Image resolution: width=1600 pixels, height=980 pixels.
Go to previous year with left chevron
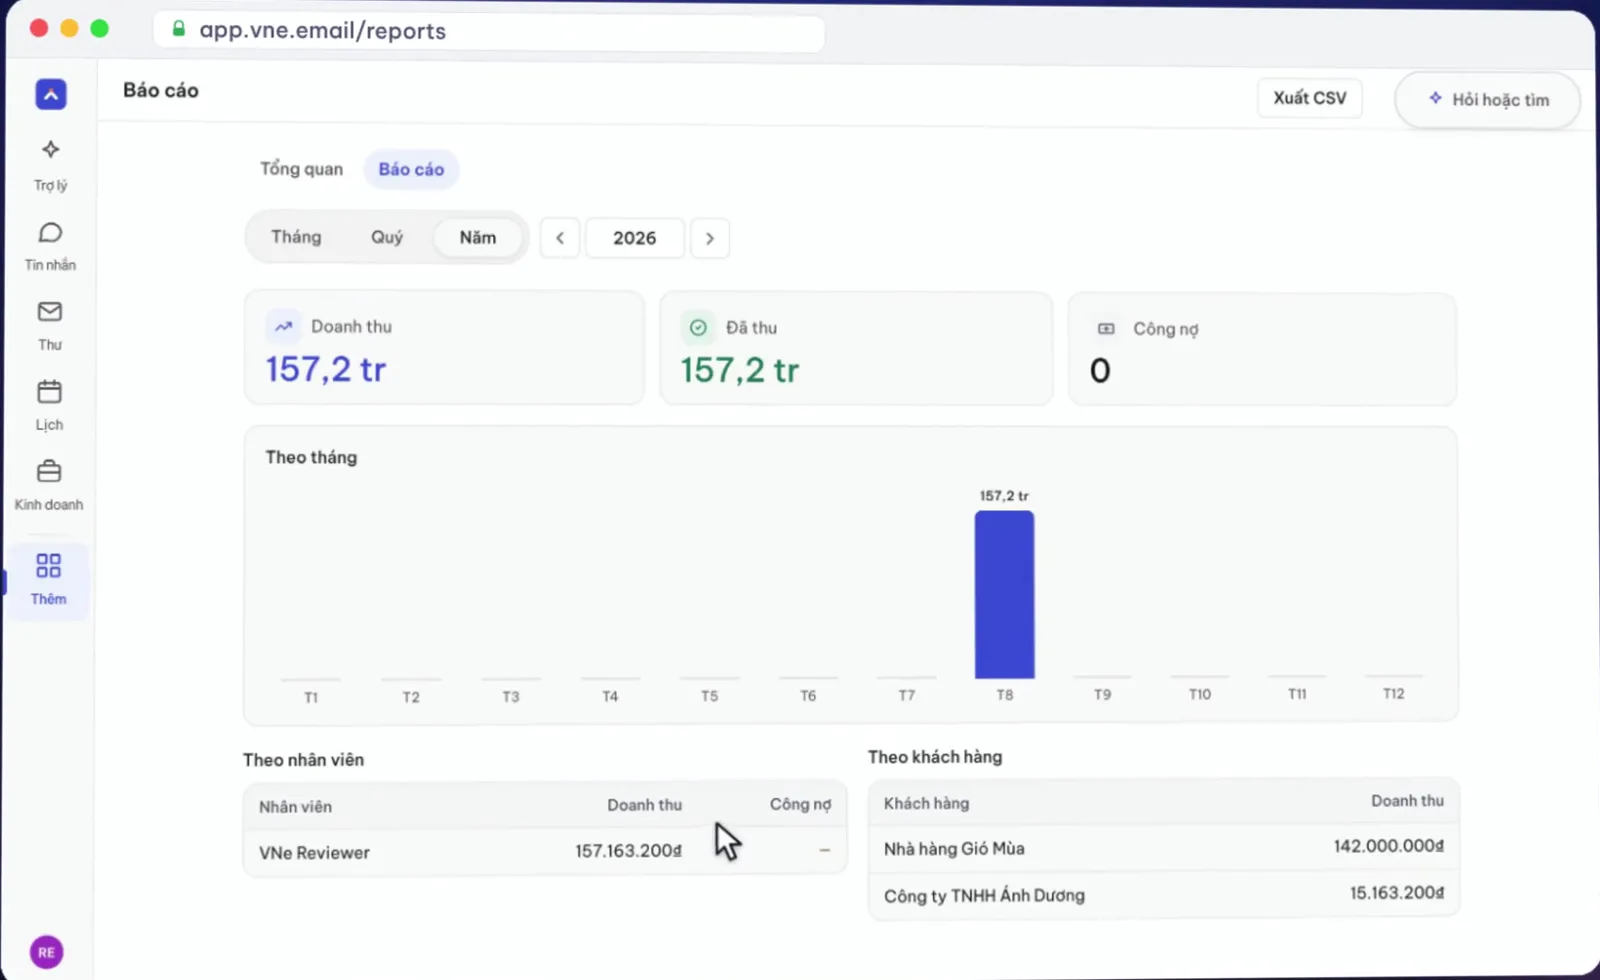pos(560,238)
